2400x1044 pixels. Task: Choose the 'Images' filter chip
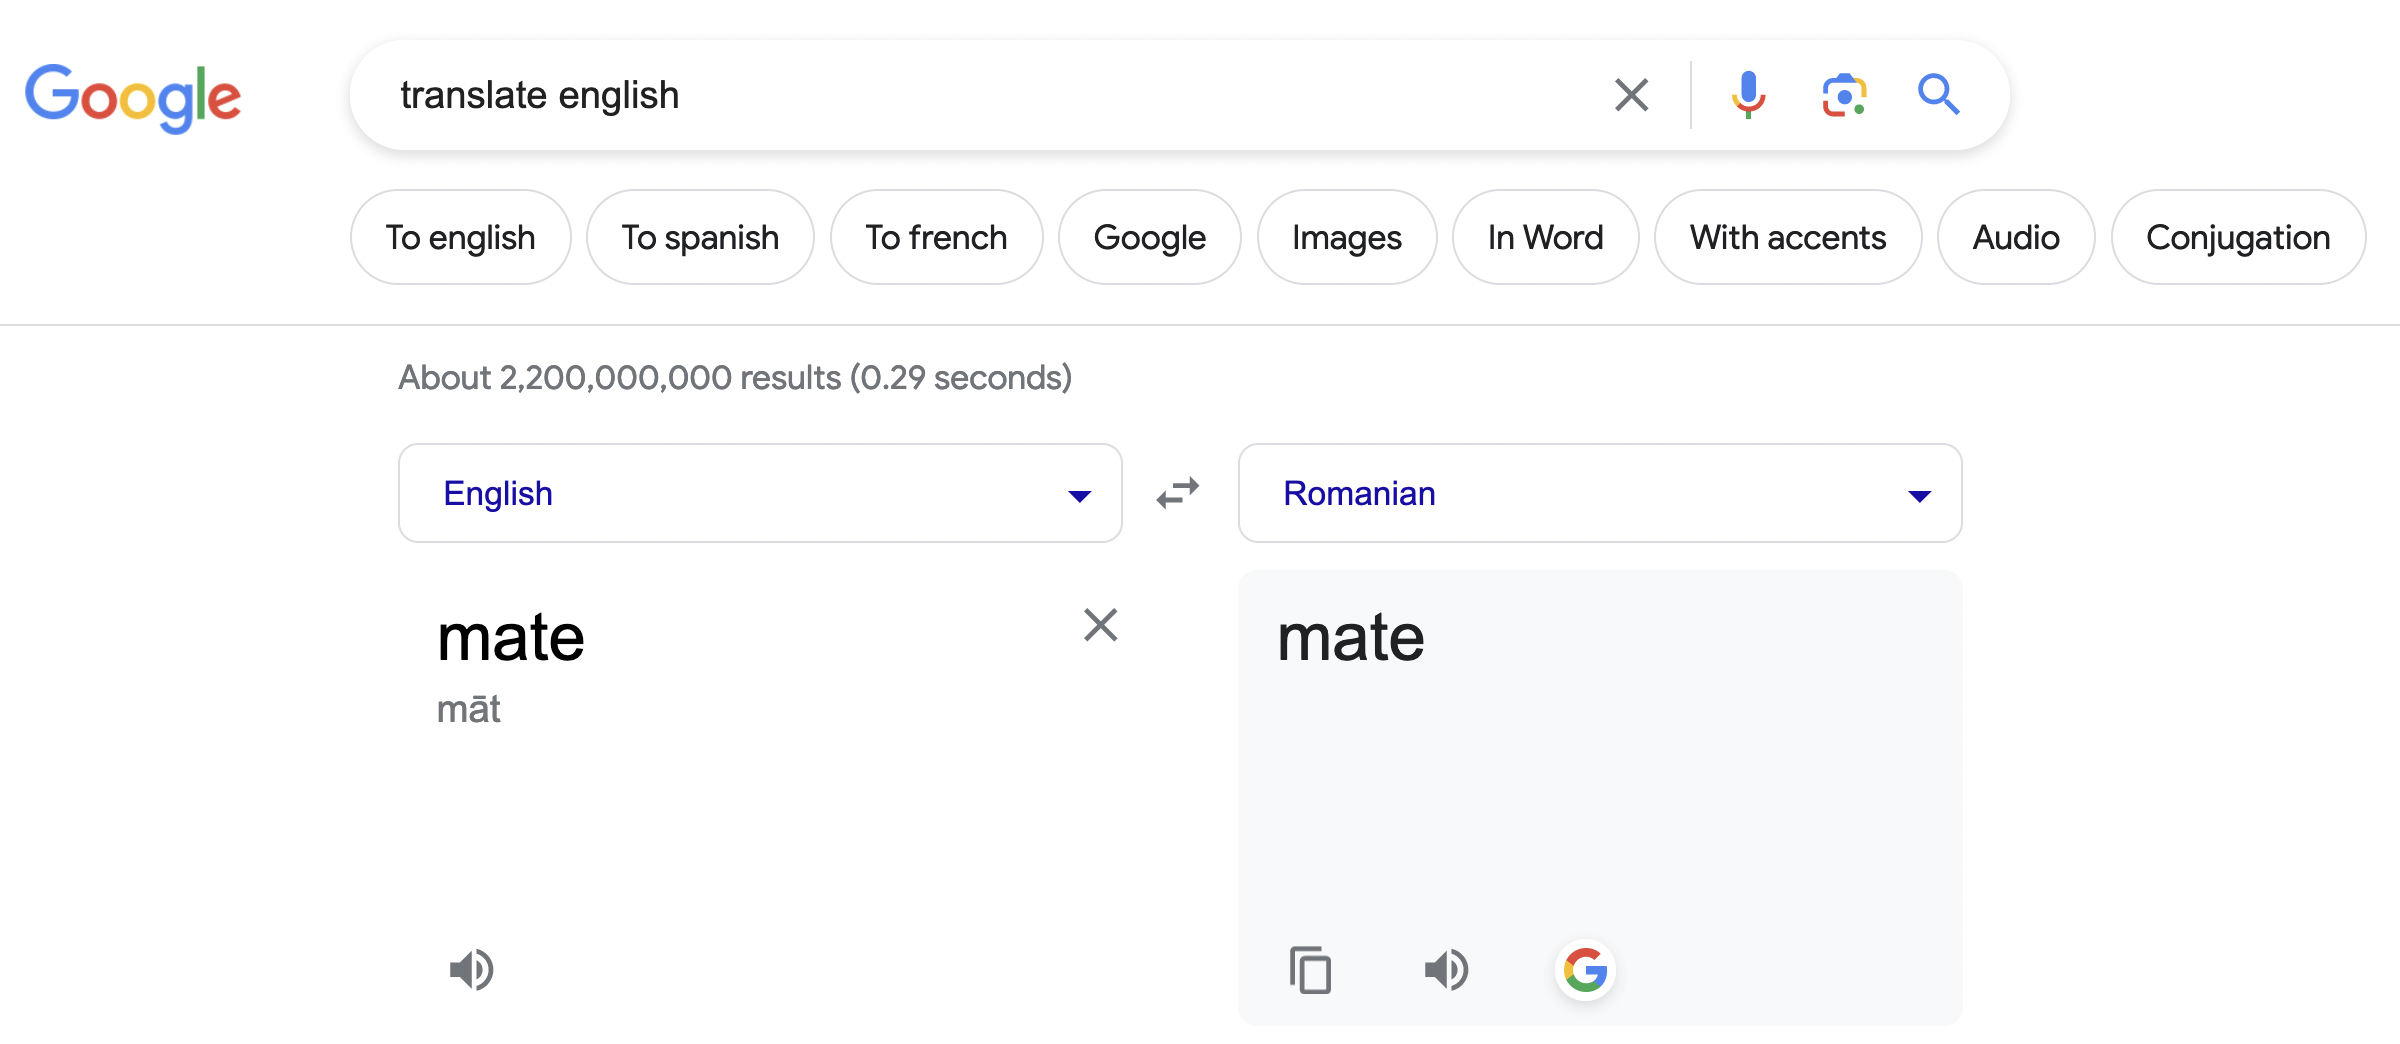click(1347, 237)
